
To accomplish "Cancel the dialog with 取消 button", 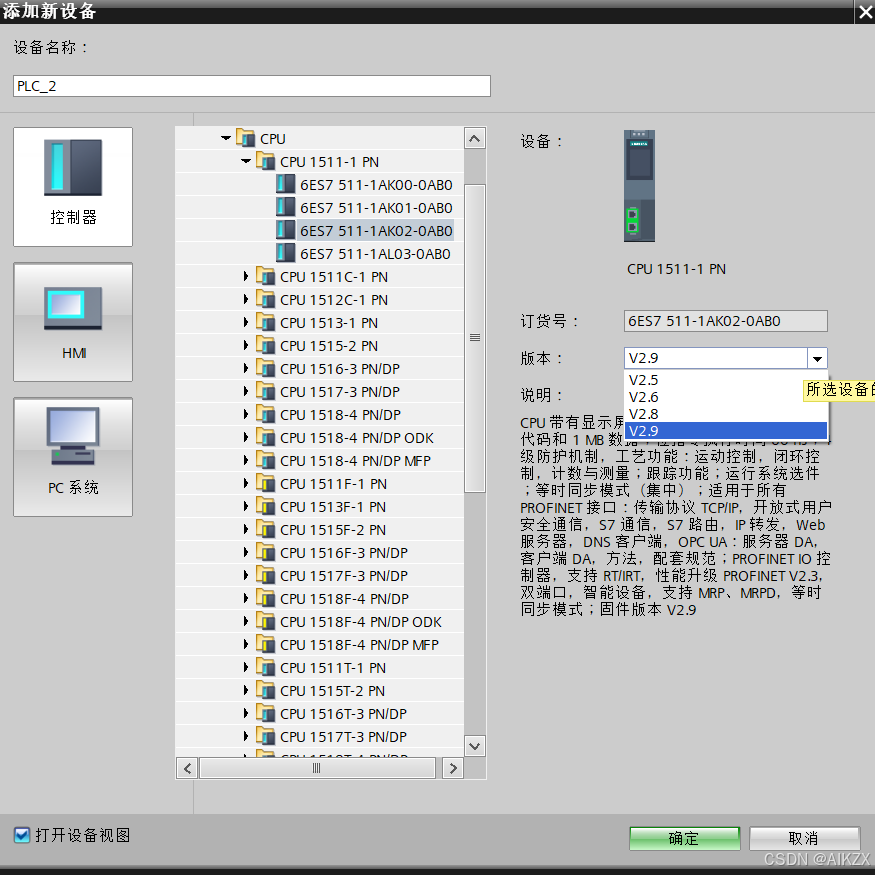I will [804, 838].
